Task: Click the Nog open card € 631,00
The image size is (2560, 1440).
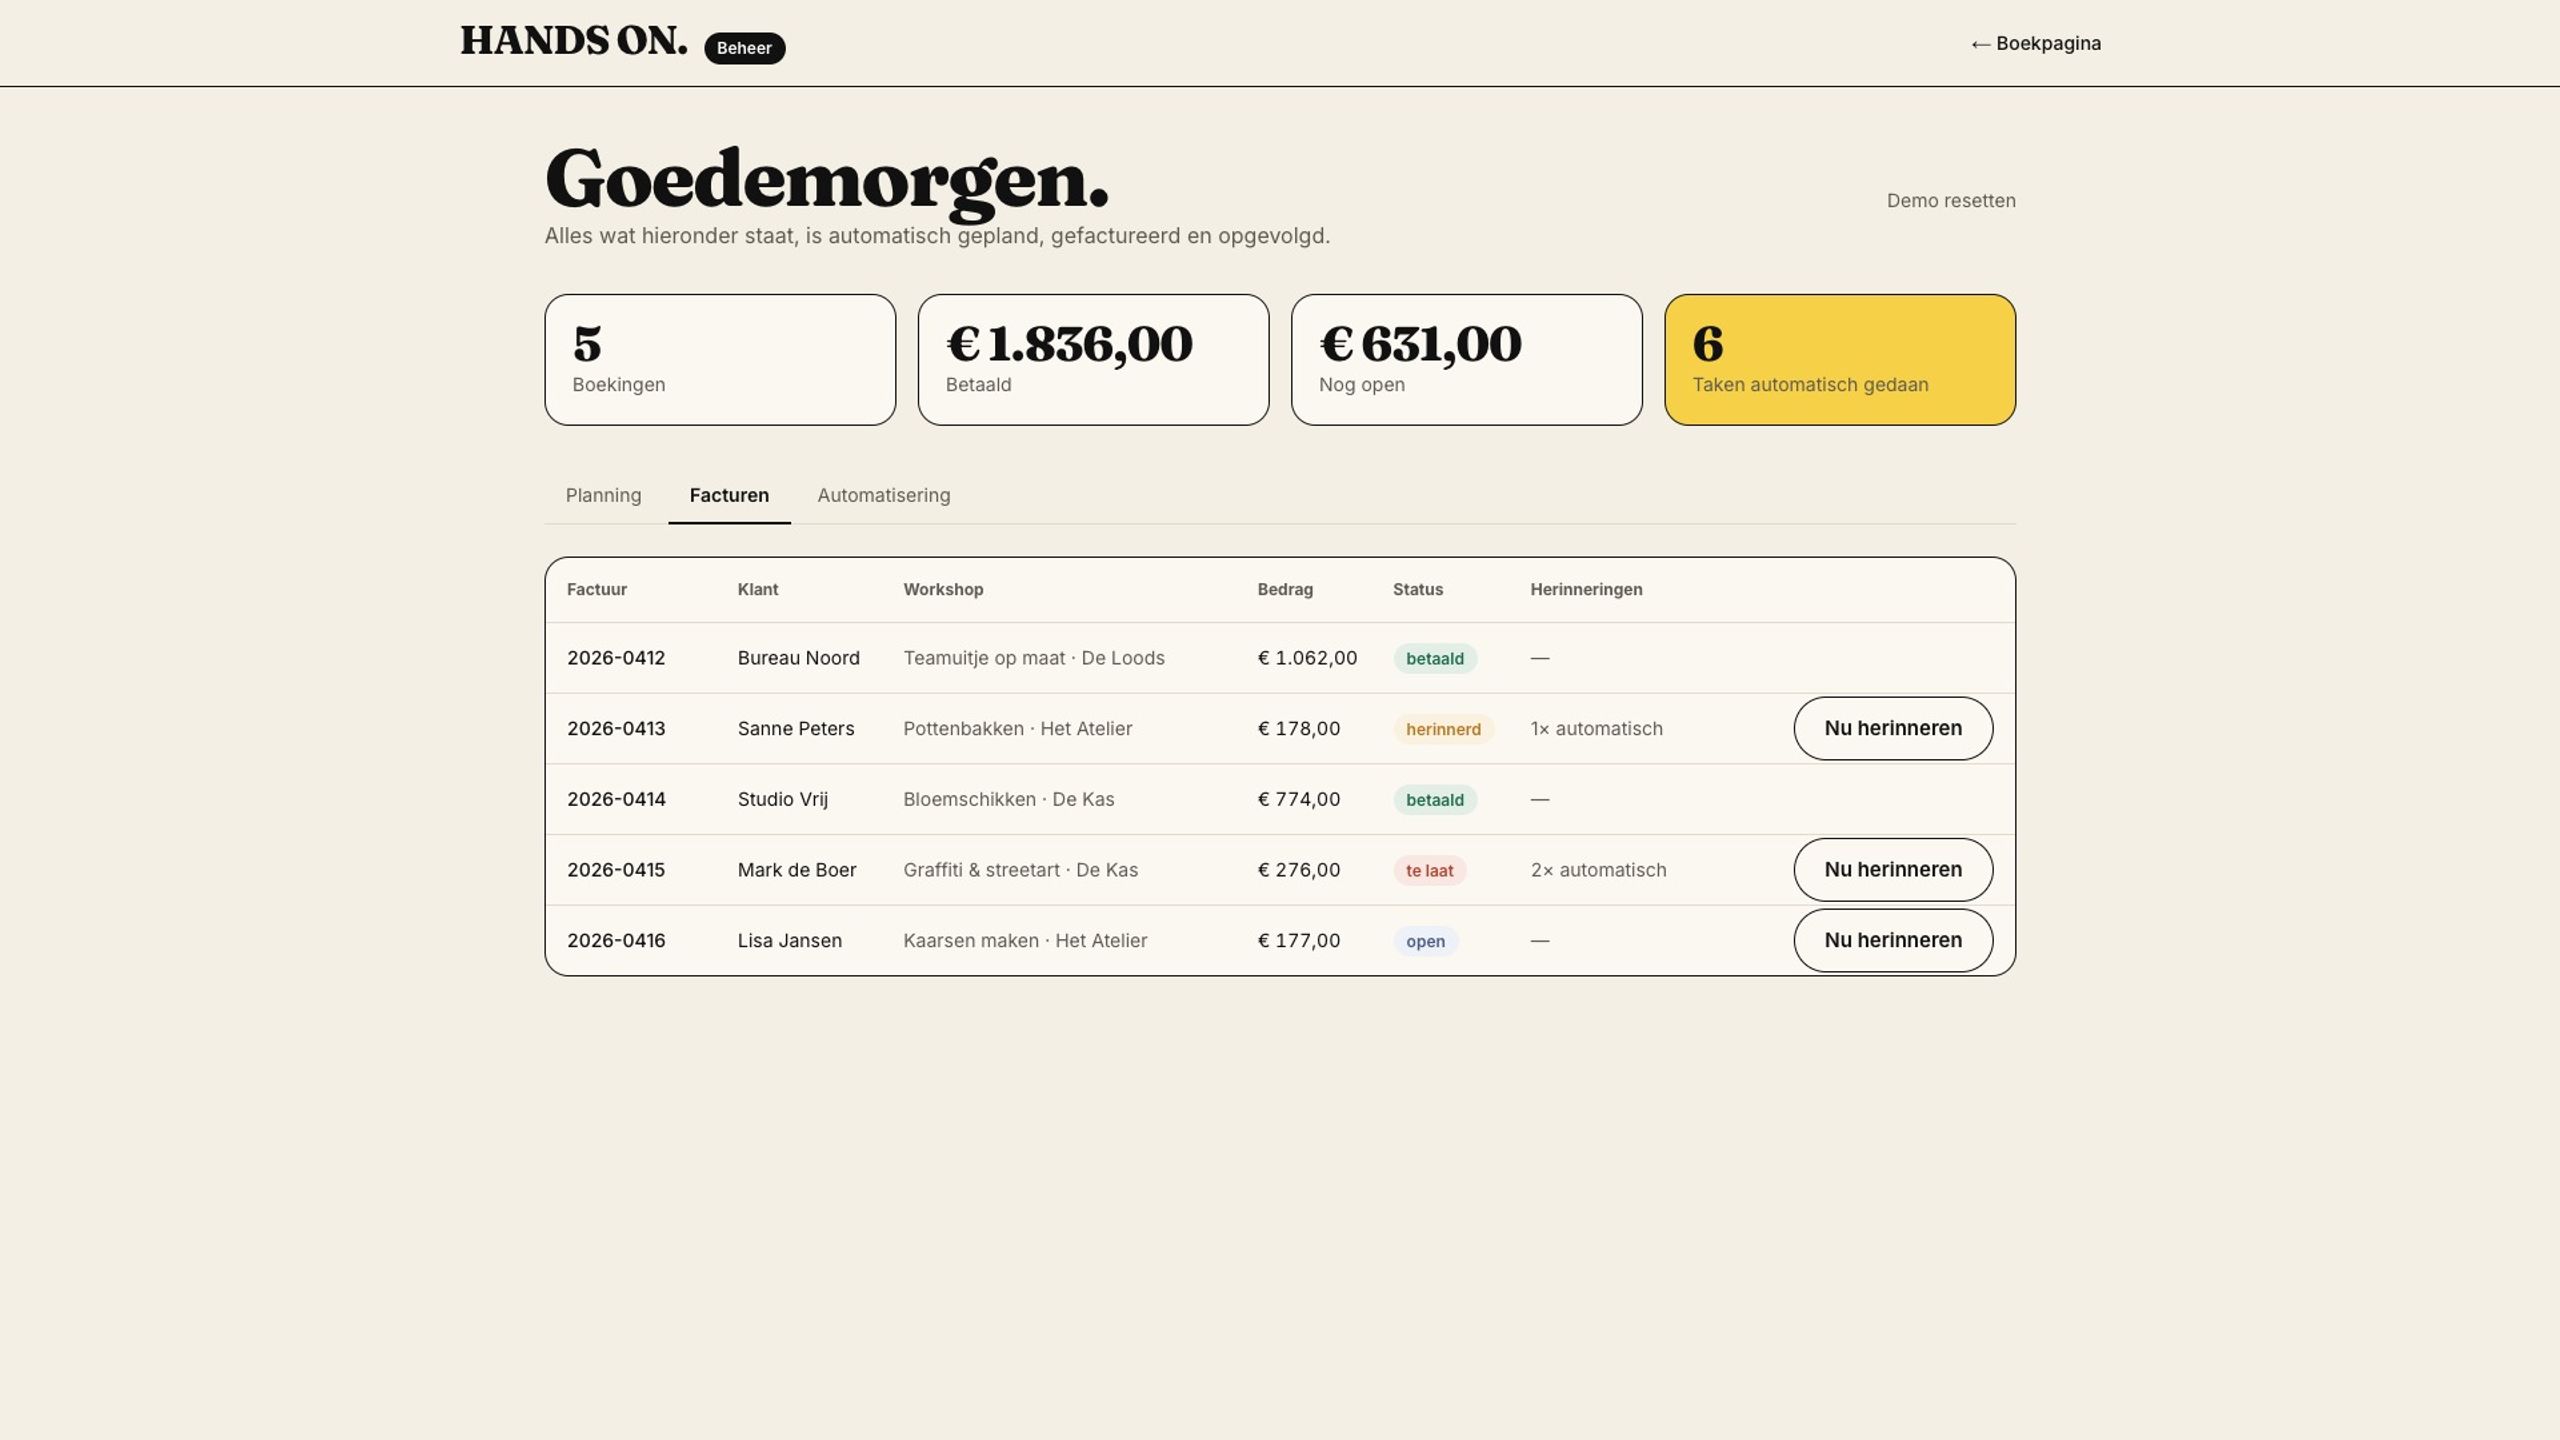Action: tap(1466, 360)
